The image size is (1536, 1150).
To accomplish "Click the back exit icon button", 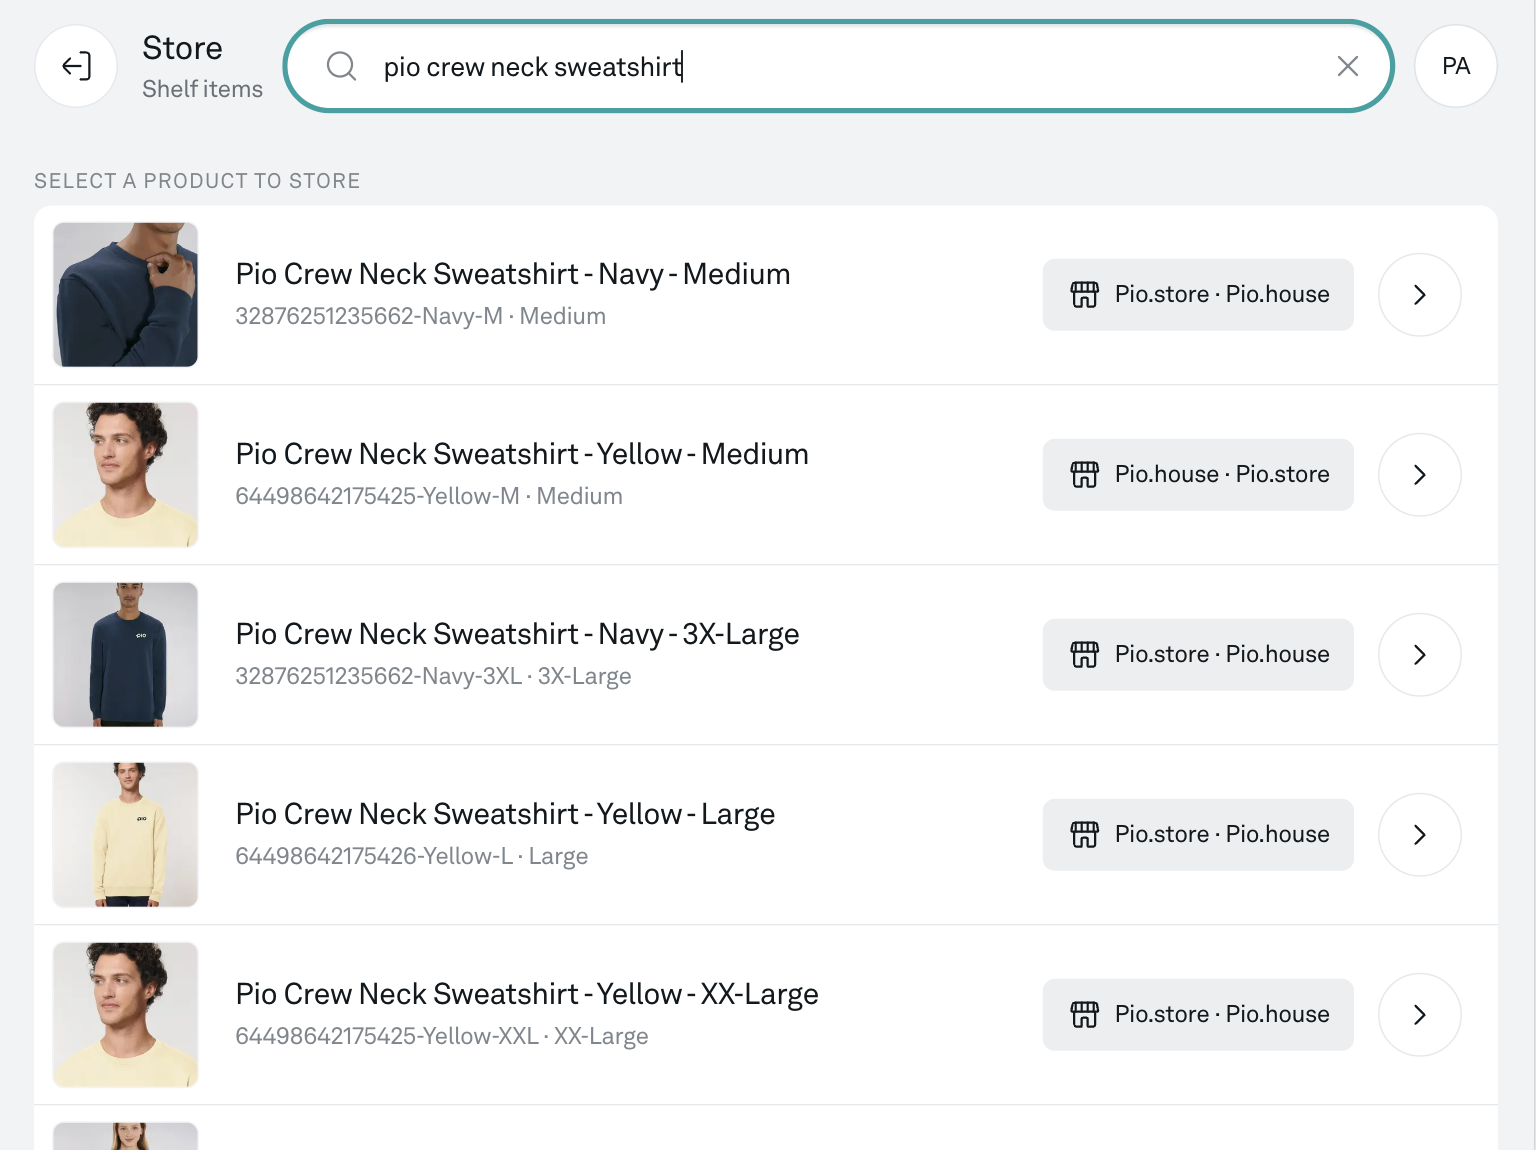I will click(76, 66).
